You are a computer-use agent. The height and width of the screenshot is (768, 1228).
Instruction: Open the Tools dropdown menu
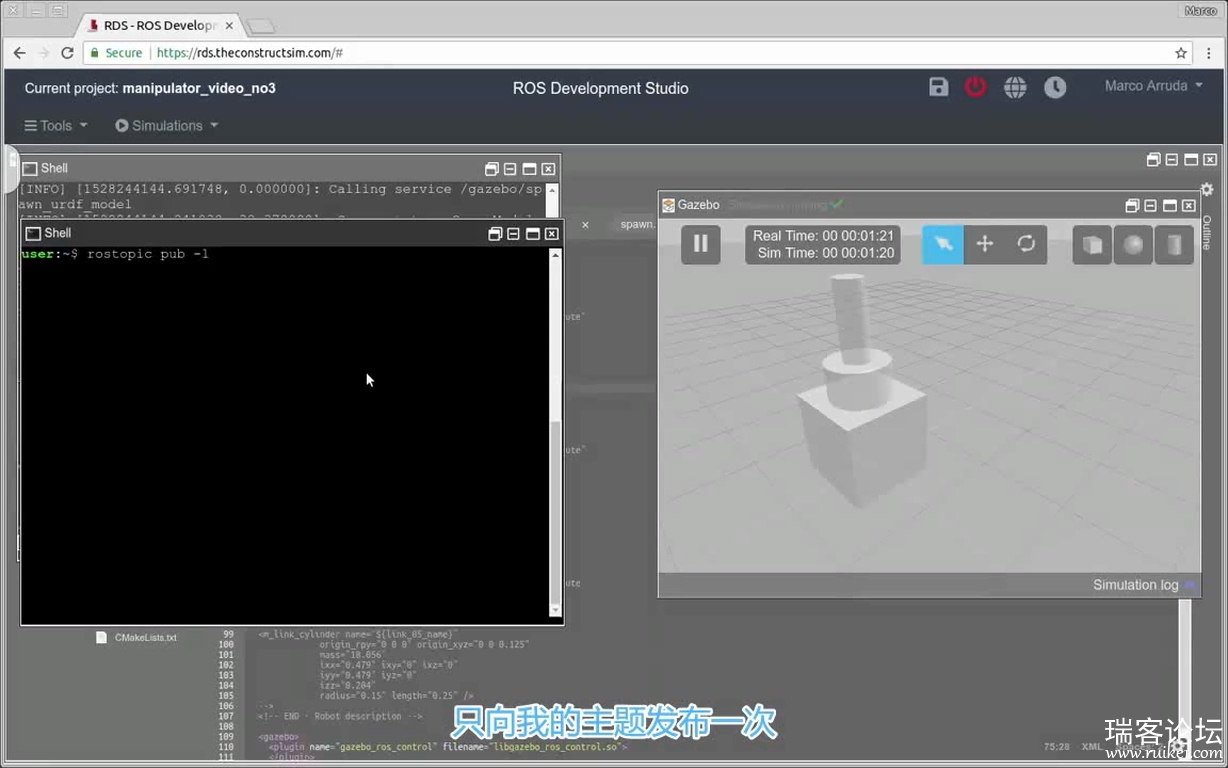pyautogui.click(x=56, y=125)
